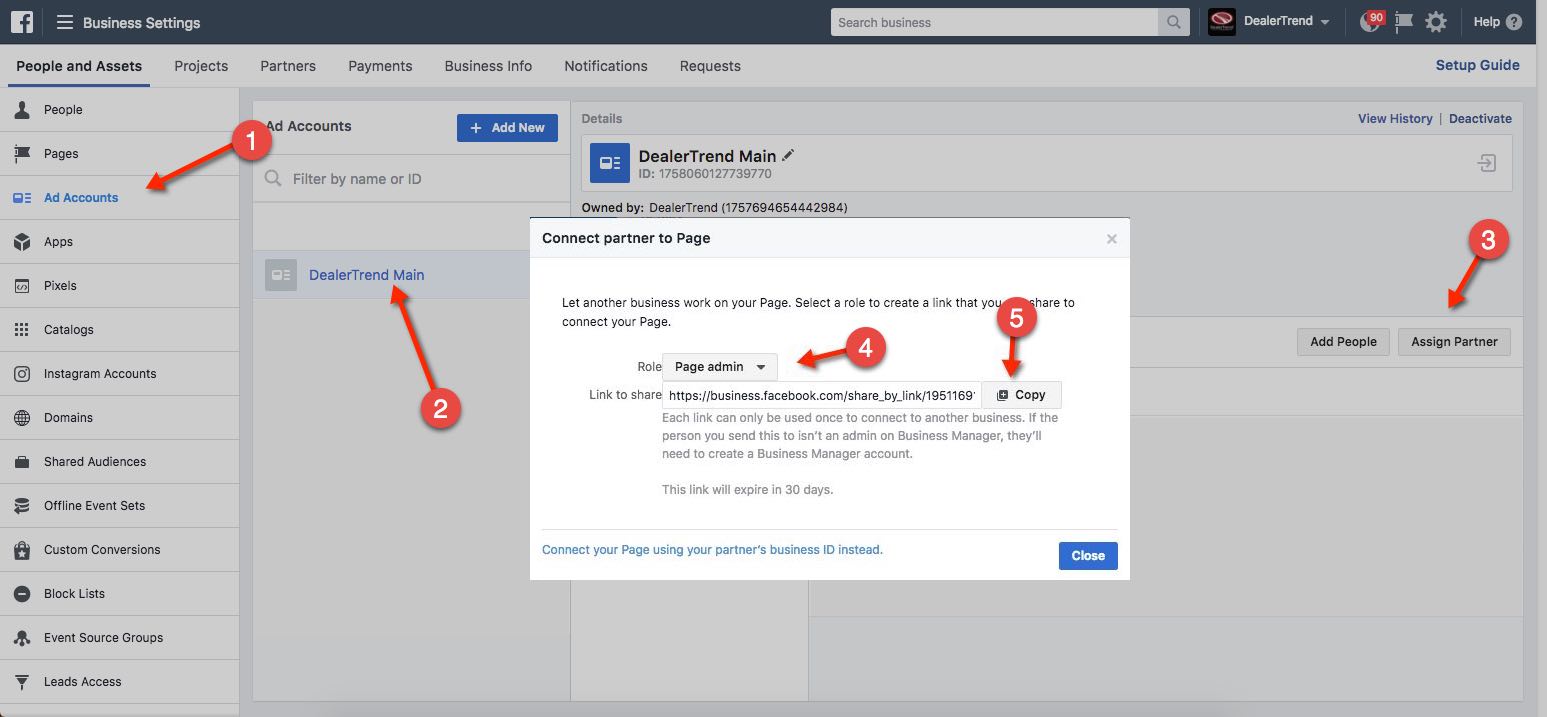The image size is (1547, 717).
Task: Open Pages in the sidebar
Action: coord(119,154)
